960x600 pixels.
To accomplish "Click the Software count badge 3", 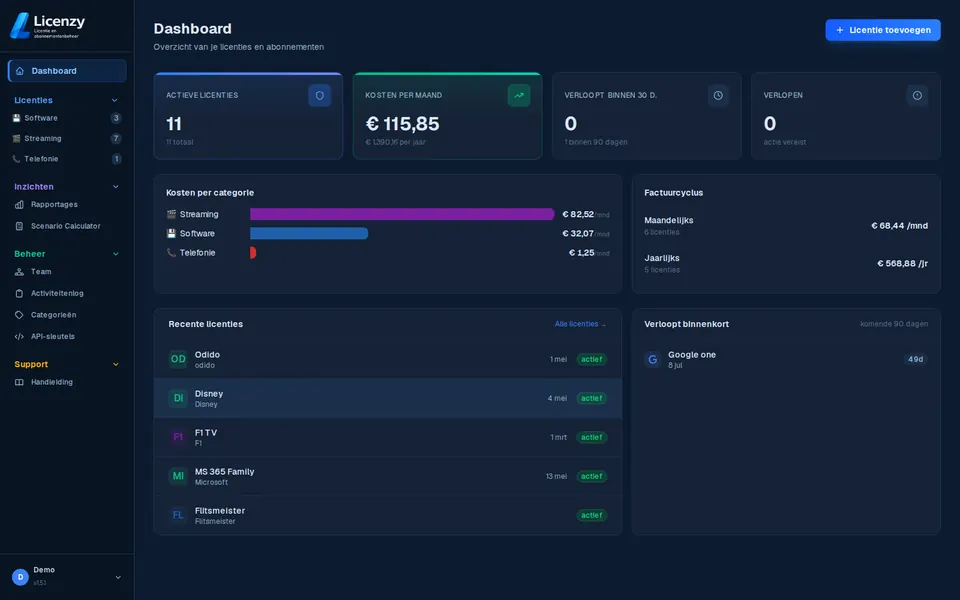I will (x=116, y=118).
